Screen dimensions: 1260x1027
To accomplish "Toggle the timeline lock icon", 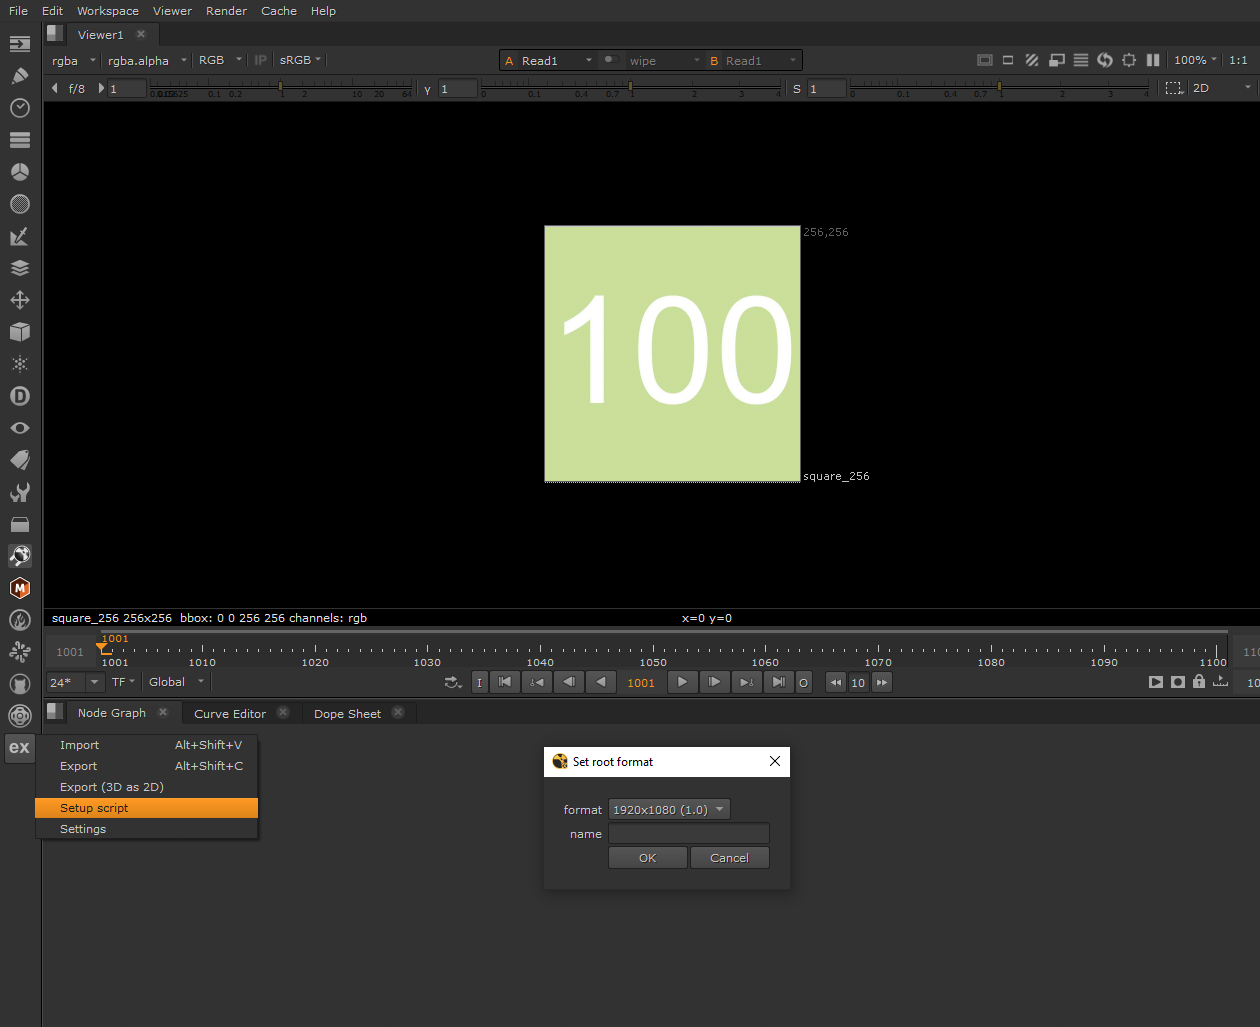I will pyautogui.click(x=1199, y=682).
